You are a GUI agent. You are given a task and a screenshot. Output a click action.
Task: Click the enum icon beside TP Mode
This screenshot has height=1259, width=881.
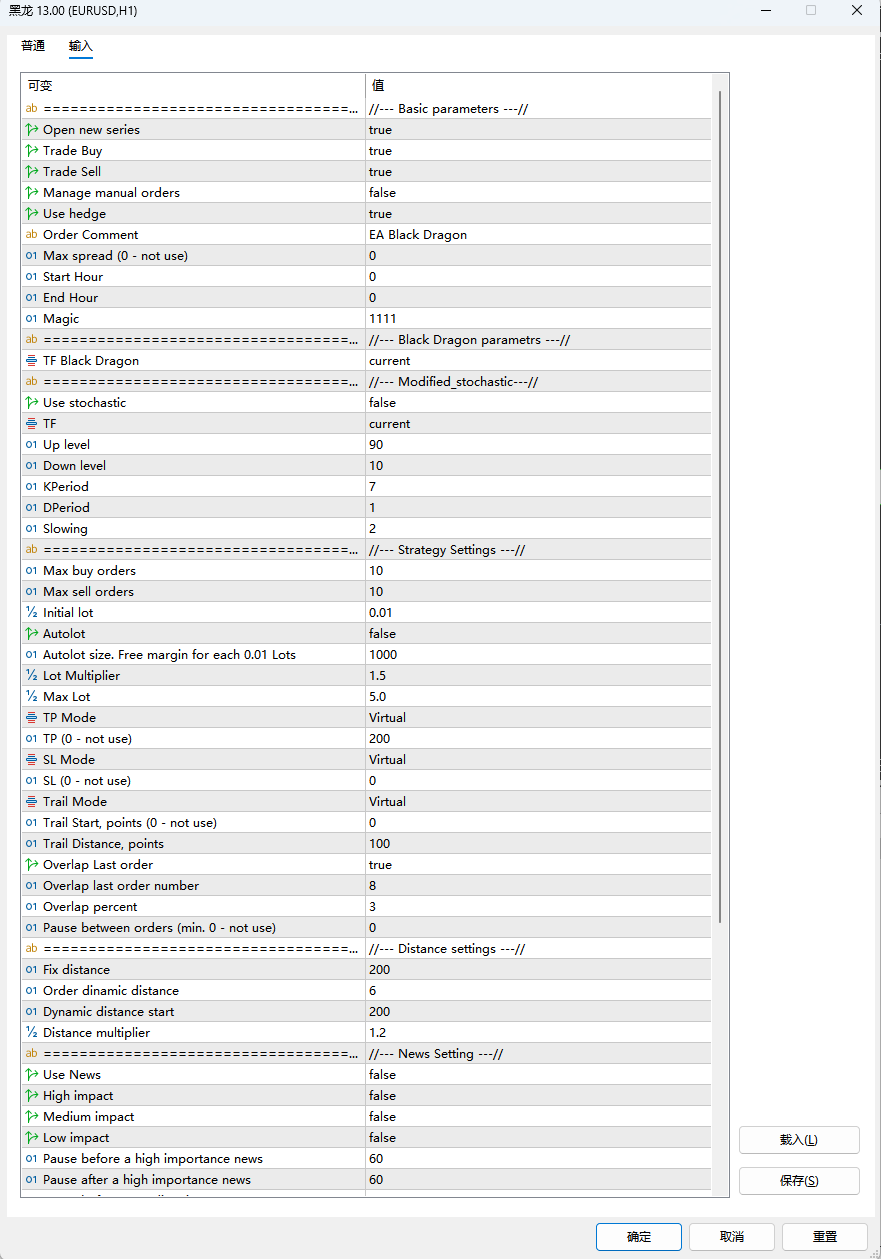(31, 718)
